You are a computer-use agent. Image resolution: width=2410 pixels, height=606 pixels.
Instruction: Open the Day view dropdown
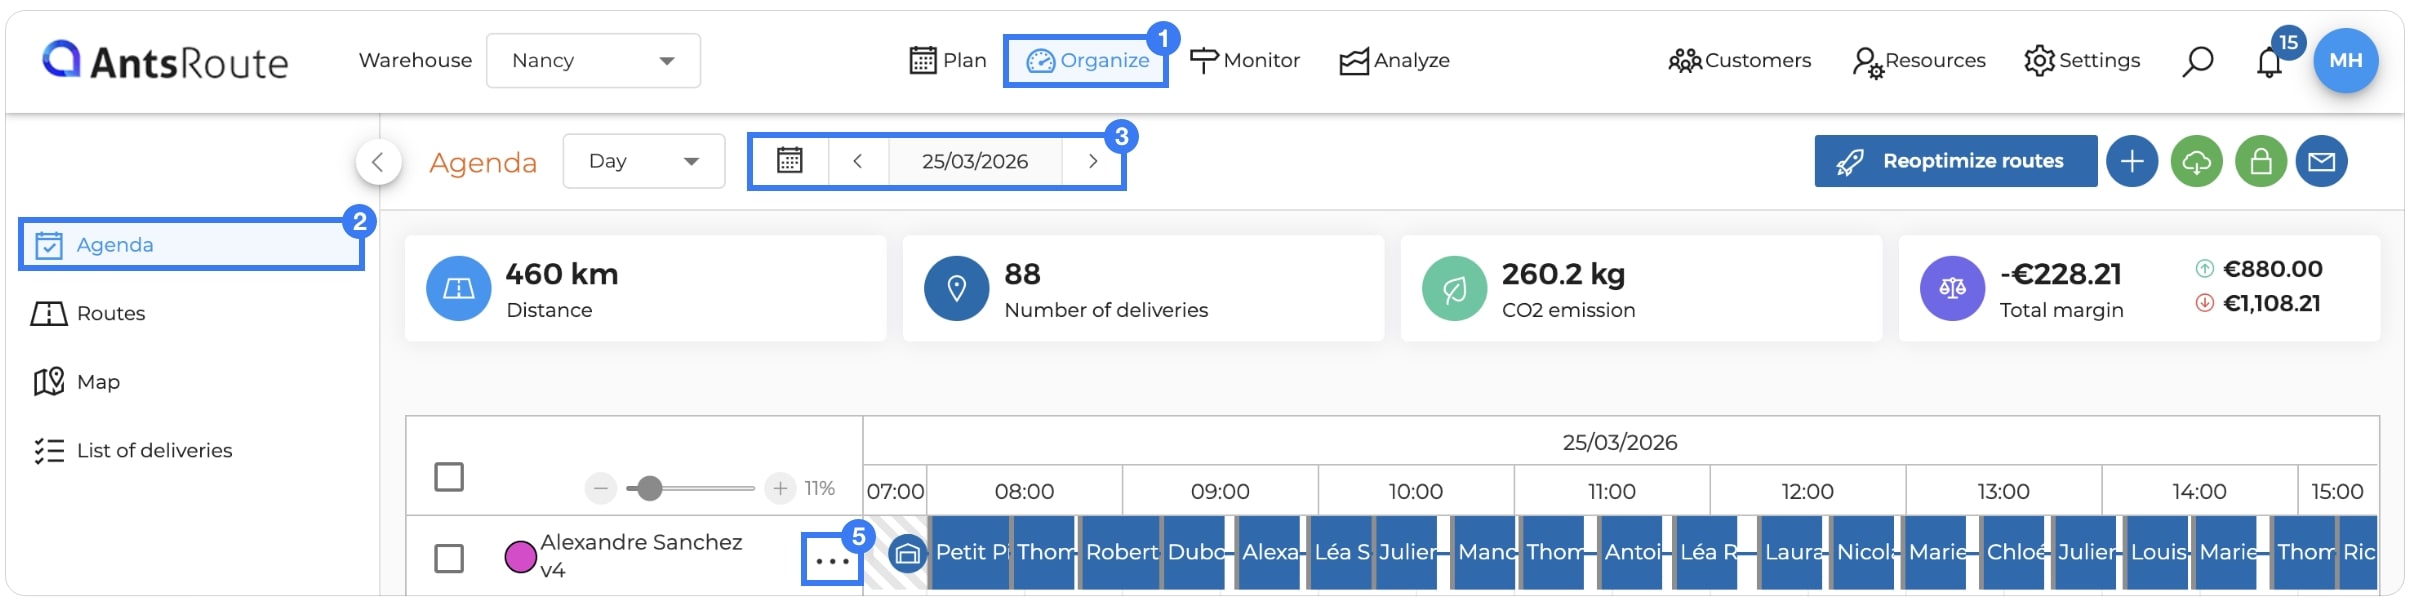(x=643, y=161)
